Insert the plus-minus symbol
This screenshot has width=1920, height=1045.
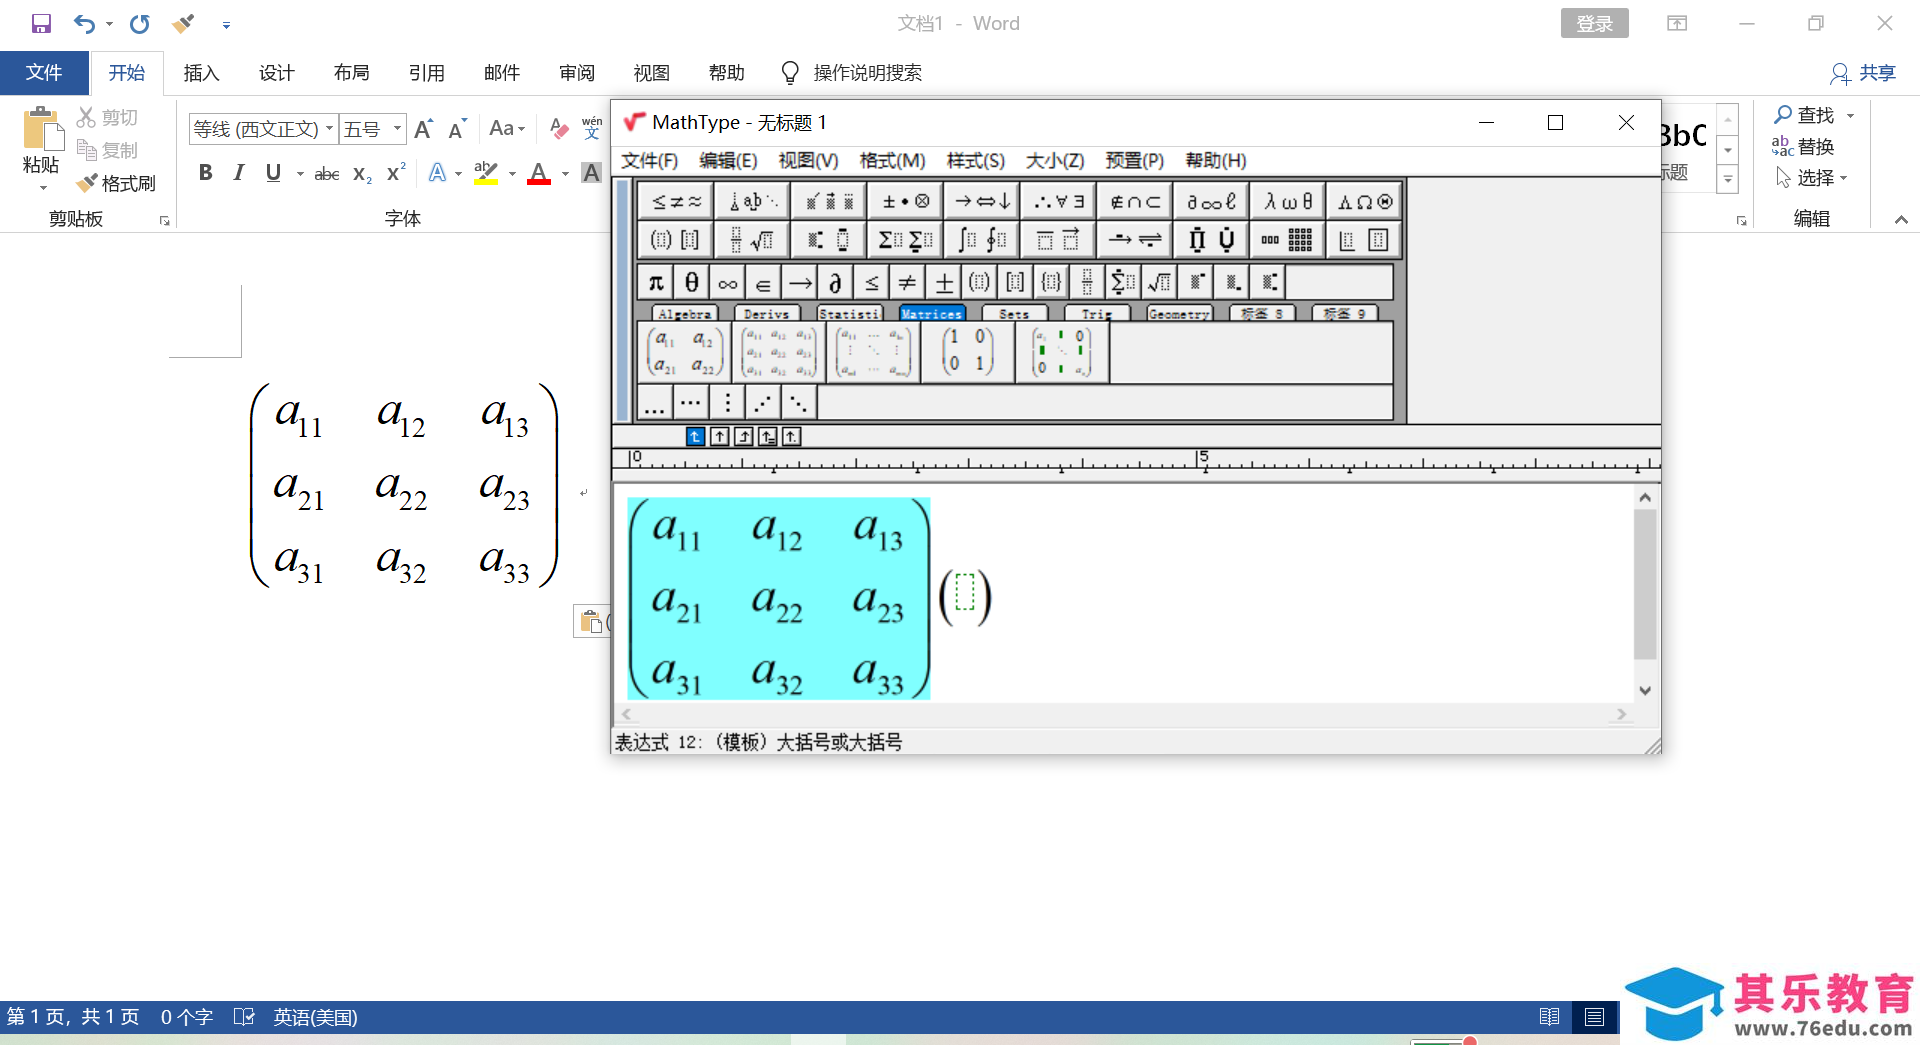tap(943, 283)
